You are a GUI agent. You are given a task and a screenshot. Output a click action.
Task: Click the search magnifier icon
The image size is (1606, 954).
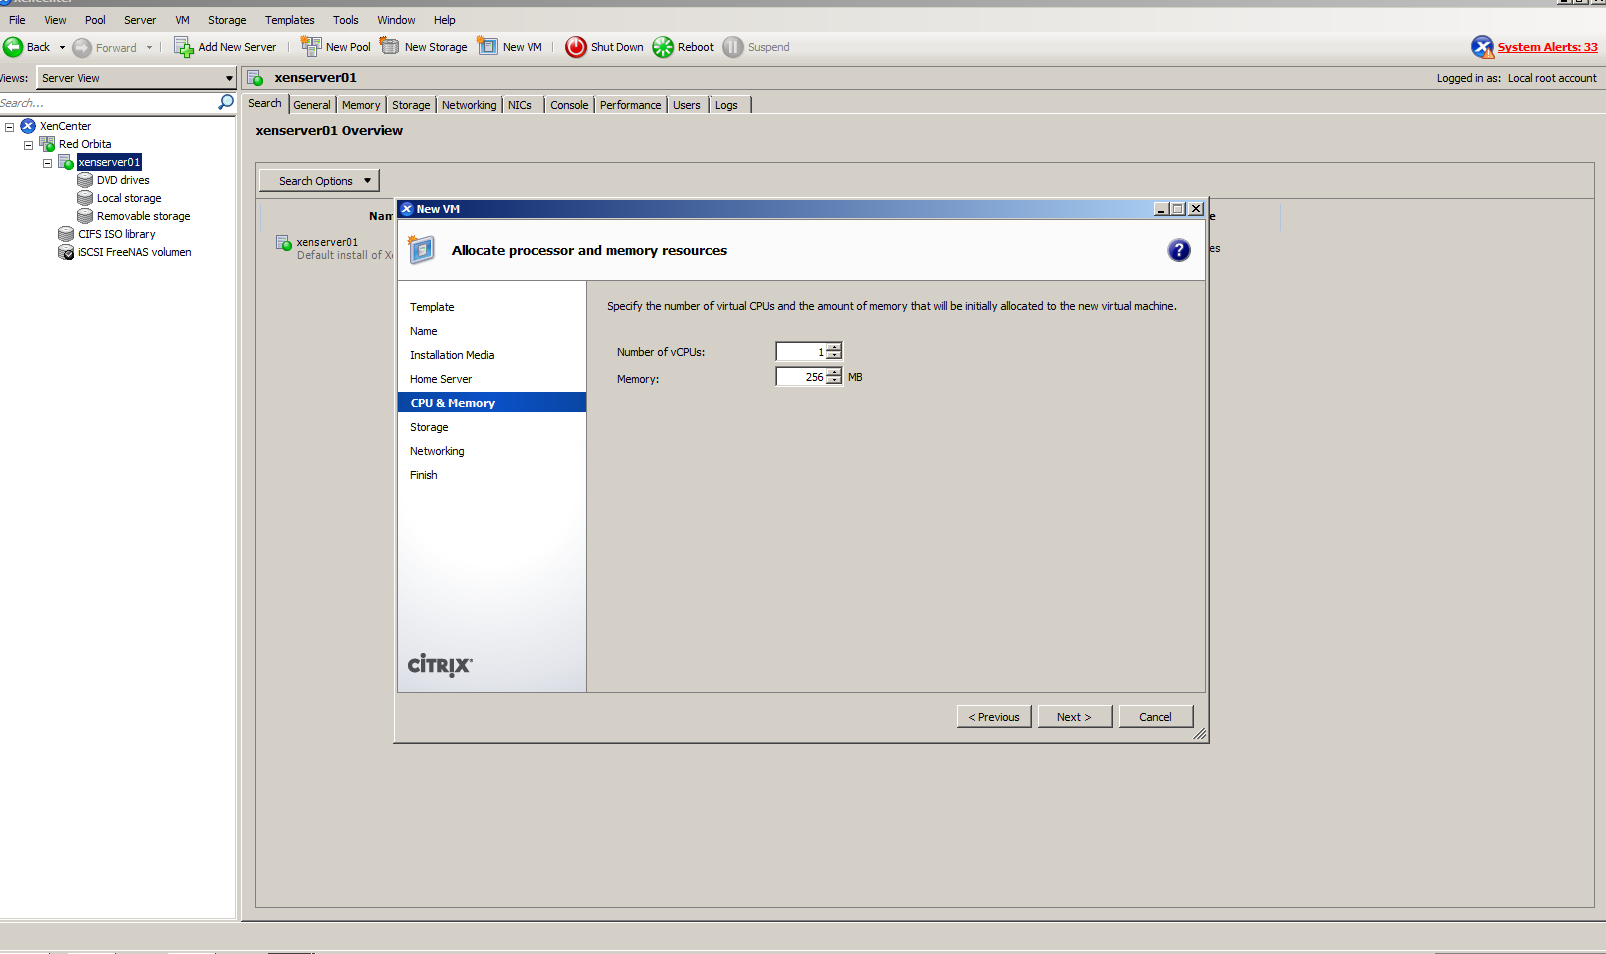226,102
